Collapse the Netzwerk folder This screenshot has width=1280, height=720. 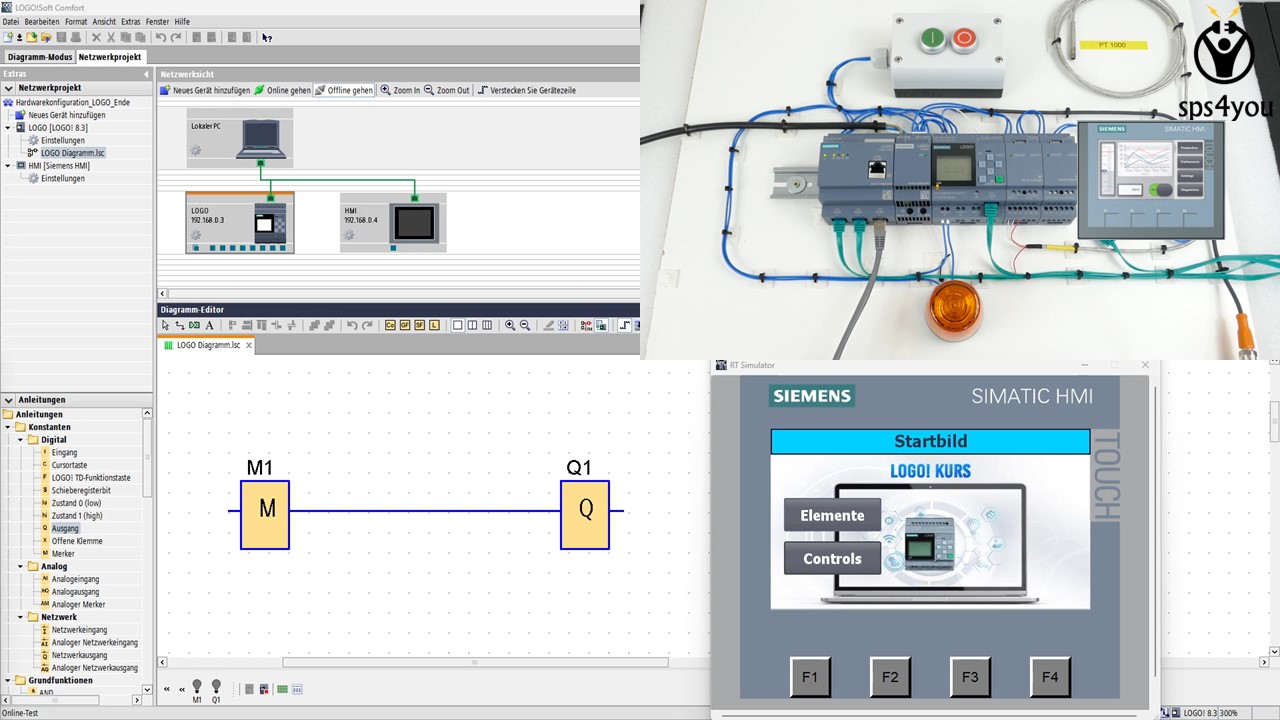pos(21,617)
